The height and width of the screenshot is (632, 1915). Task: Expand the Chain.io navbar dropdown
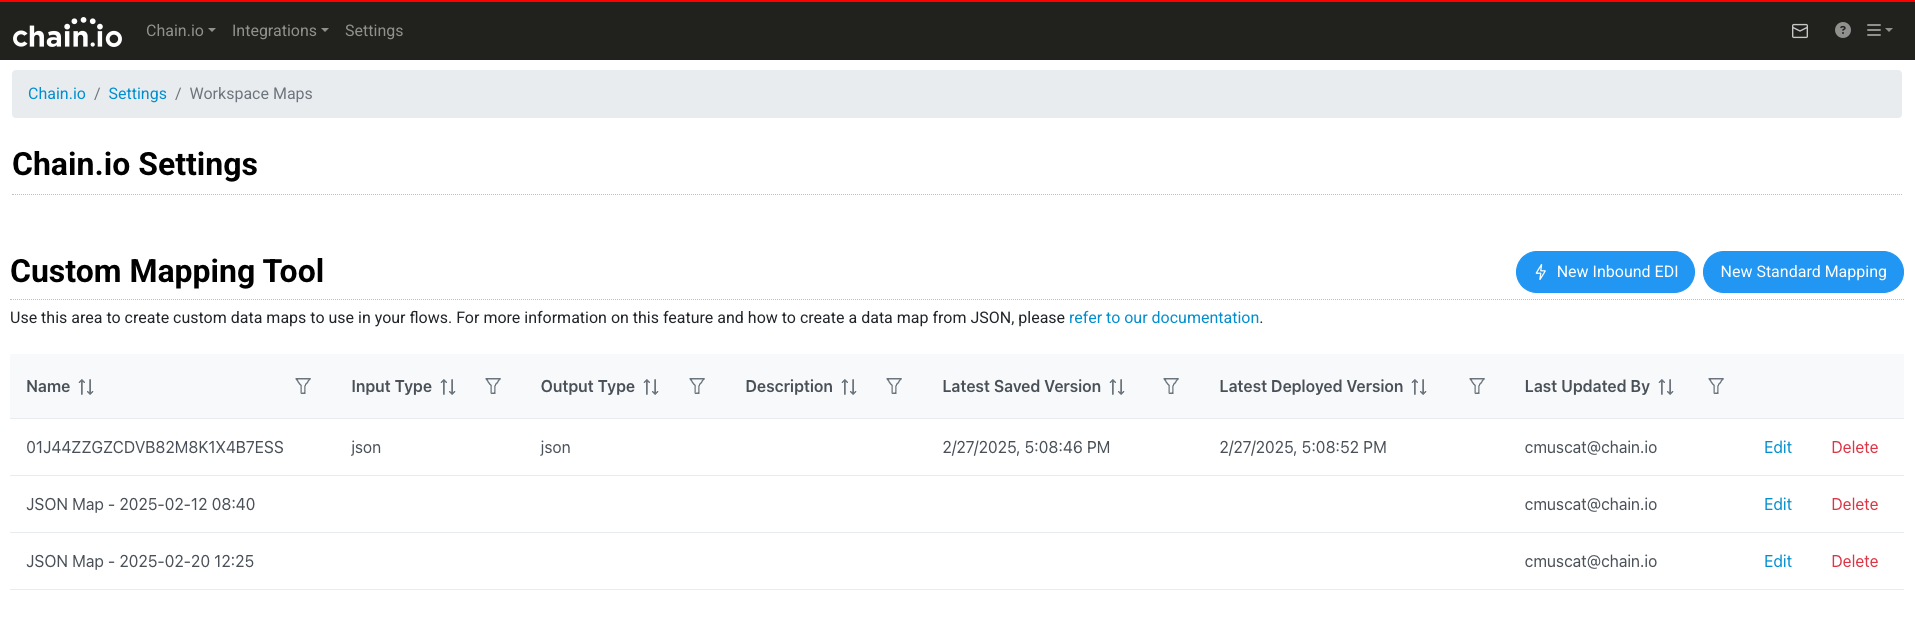pyautogui.click(x=181, y=31)
